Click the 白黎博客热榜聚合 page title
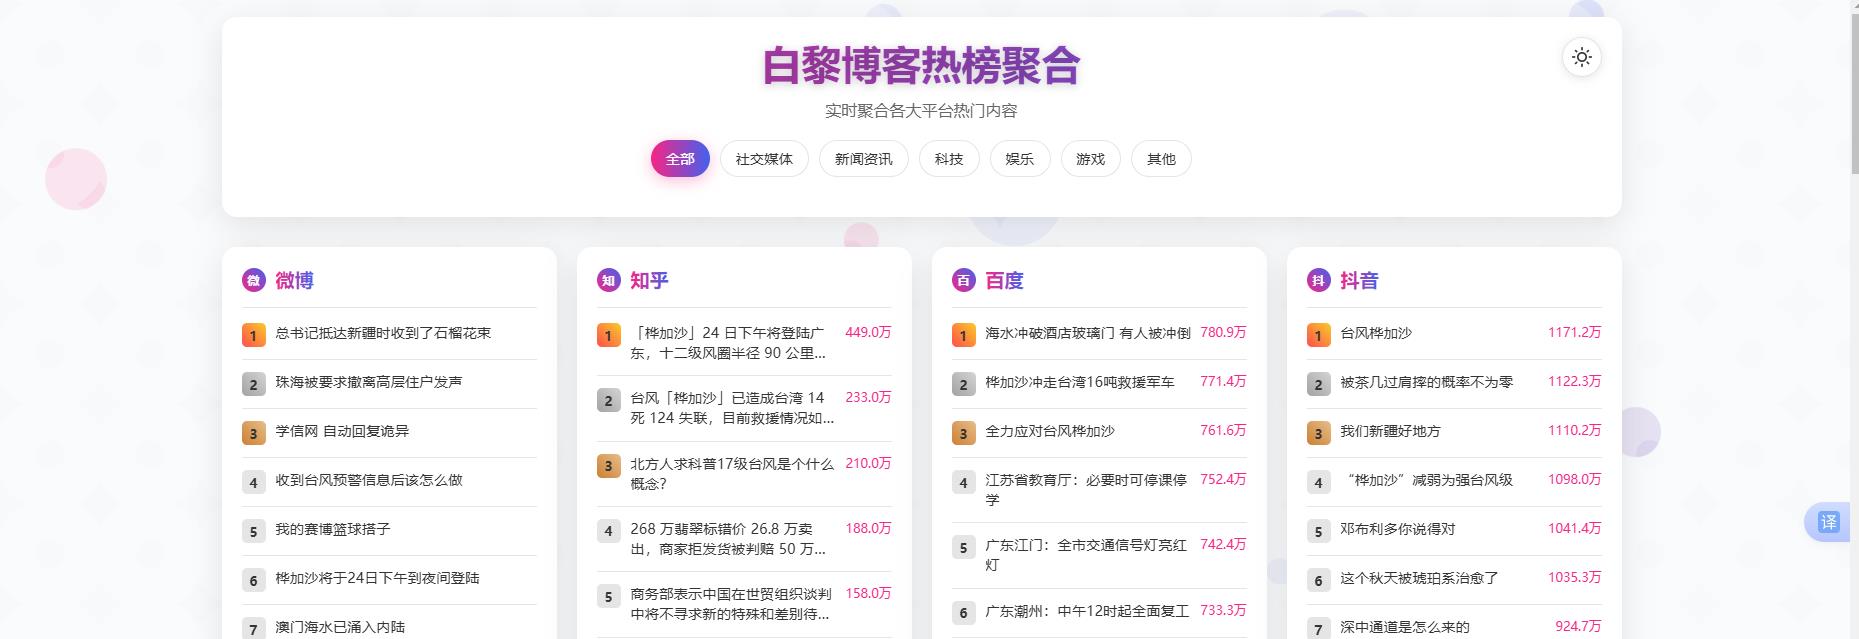Viewport: 1859px width, 639px height. pos(921,66)
